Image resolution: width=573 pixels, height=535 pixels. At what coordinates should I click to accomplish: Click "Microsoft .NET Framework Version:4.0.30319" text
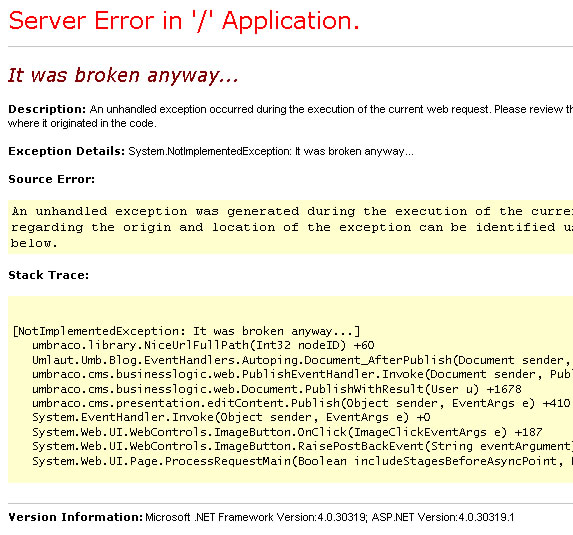tap(256, 517)
